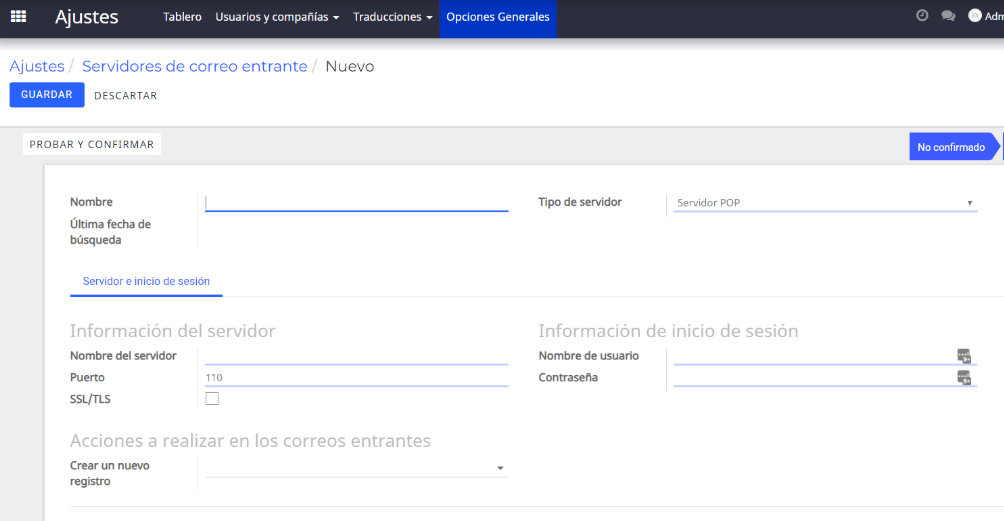Open the apps grid menu icon
The height and width of the screenshot is (521, 1004).
pos(19,17)
